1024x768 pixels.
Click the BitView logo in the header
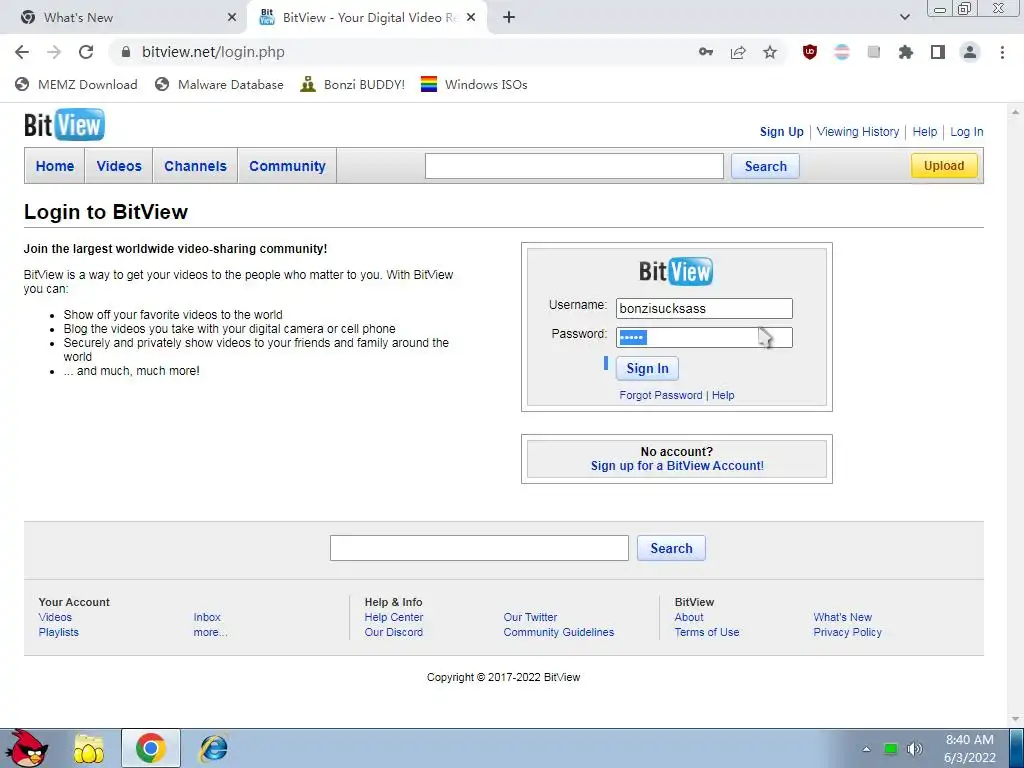(x=64, y=125)
